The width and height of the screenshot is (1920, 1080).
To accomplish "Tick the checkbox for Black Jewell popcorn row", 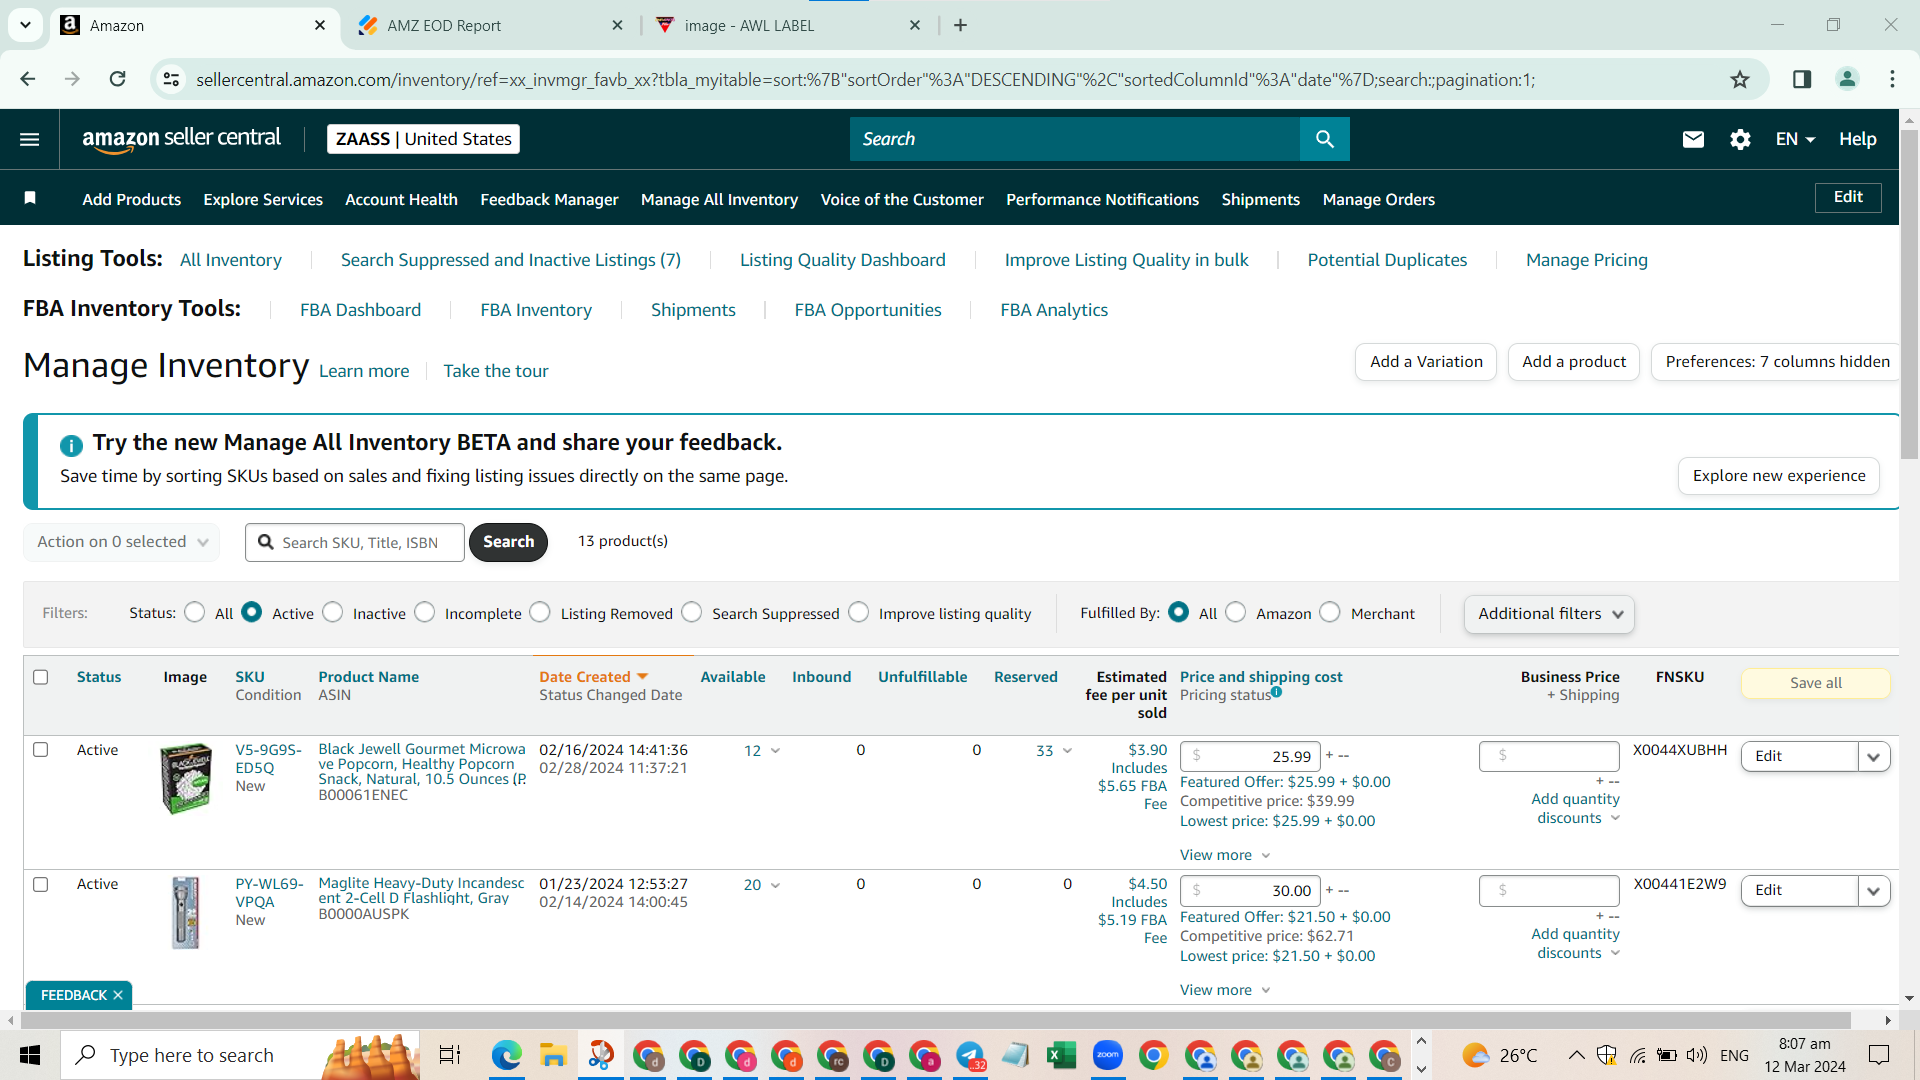I will [41, 749].
